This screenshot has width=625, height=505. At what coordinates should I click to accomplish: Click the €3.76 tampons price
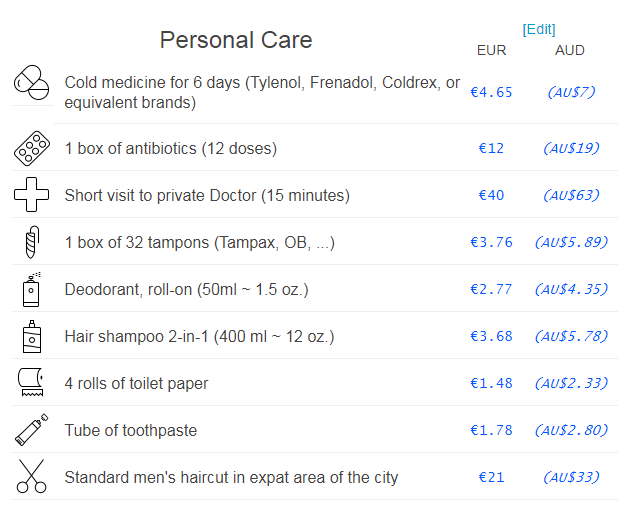click(491, 242)
